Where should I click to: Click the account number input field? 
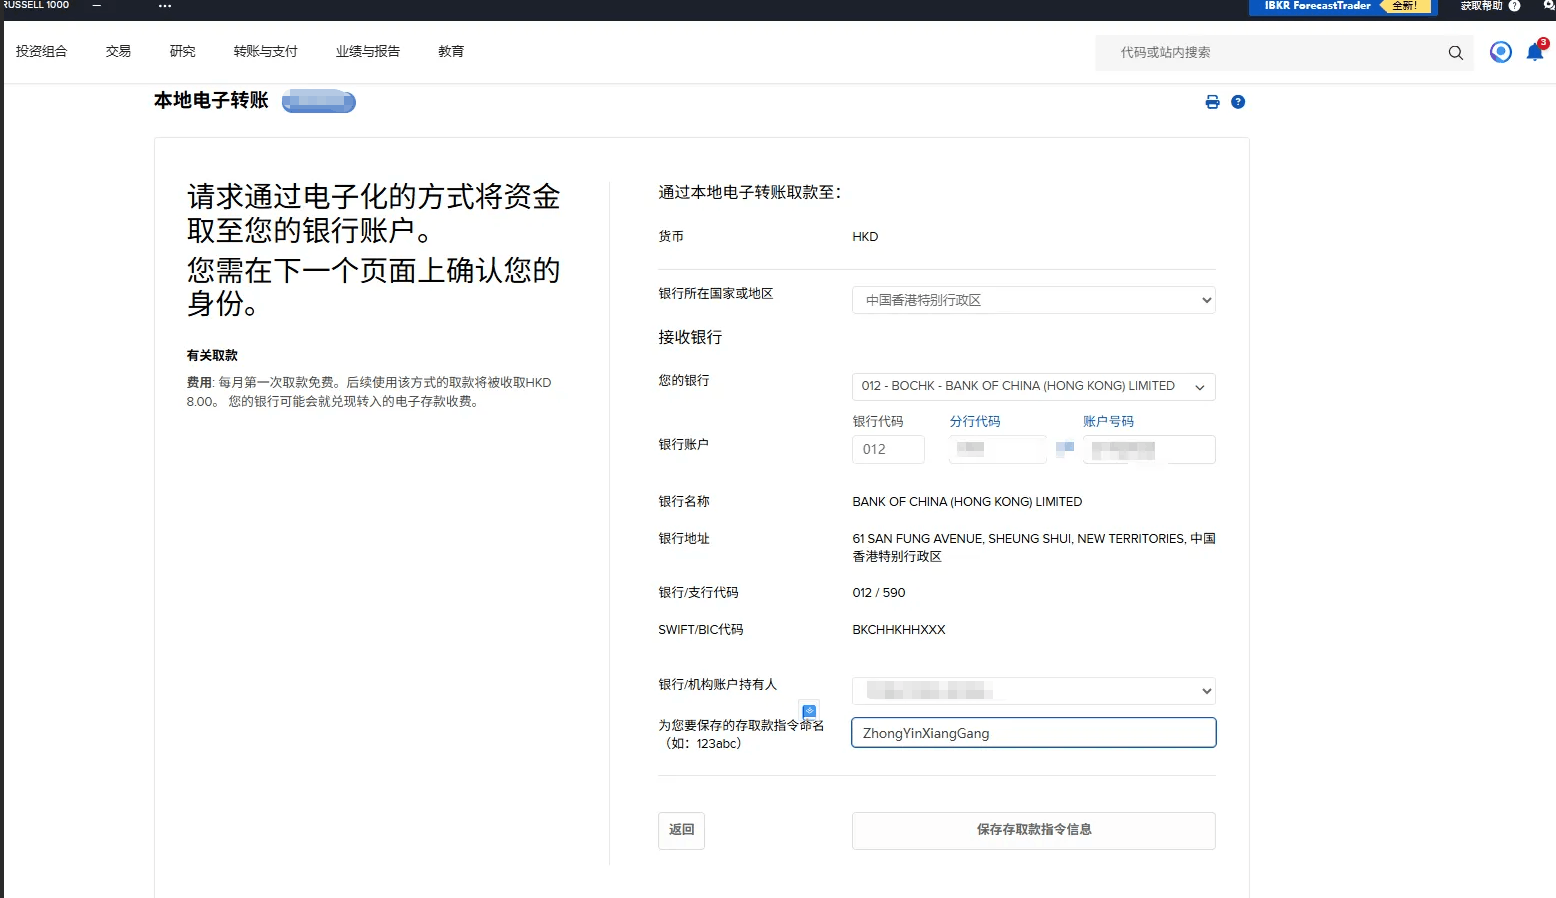[1149, 449]
